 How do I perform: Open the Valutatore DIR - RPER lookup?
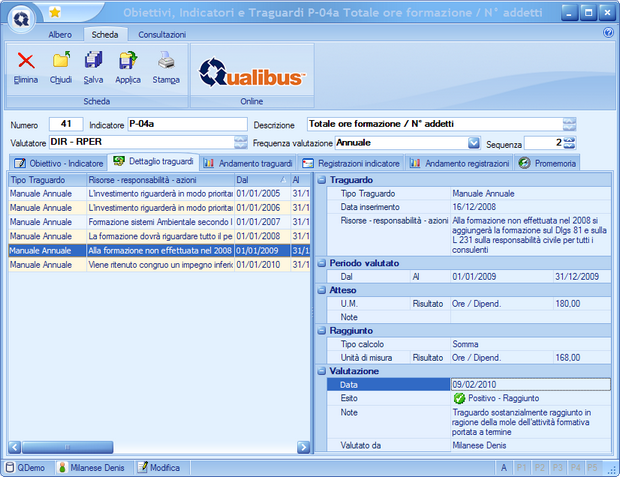(240, 143)
